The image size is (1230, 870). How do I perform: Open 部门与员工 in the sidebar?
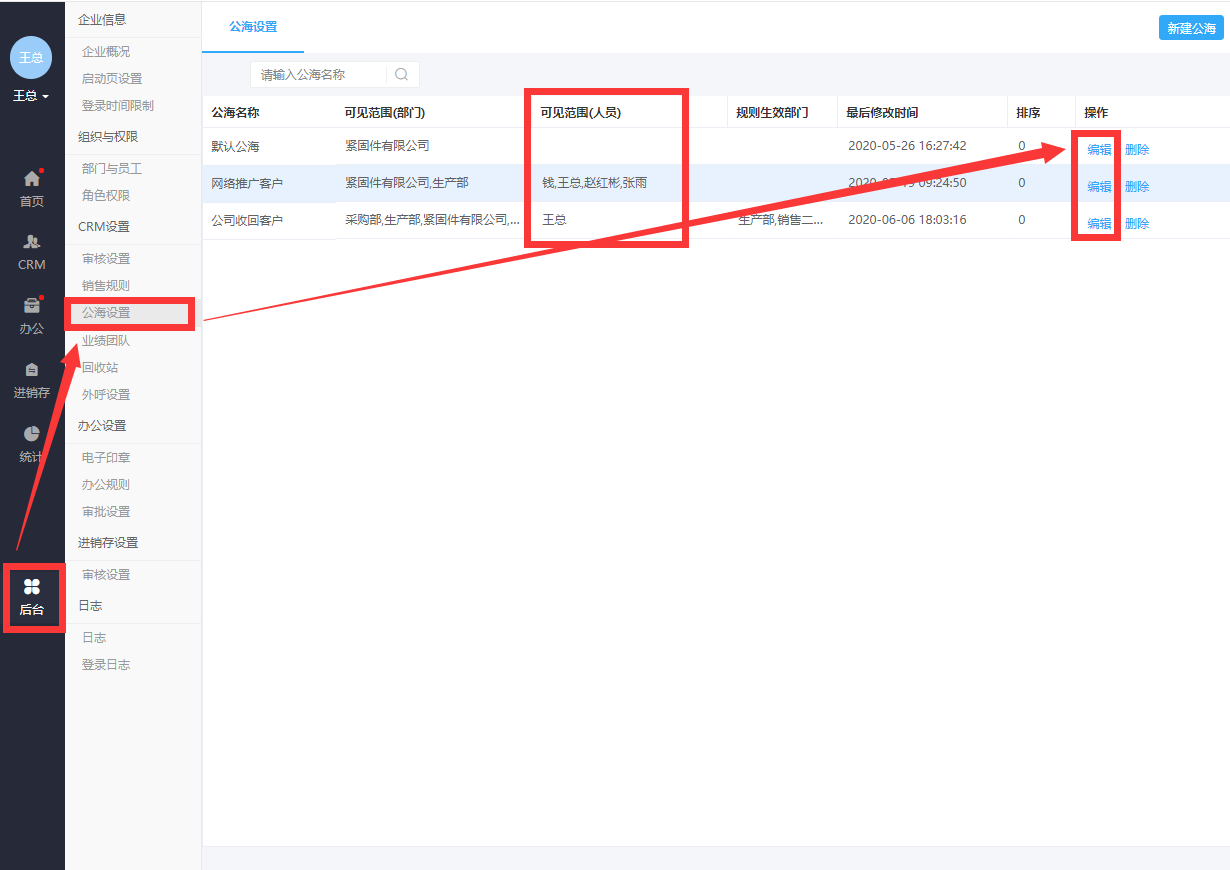point(112,169)
